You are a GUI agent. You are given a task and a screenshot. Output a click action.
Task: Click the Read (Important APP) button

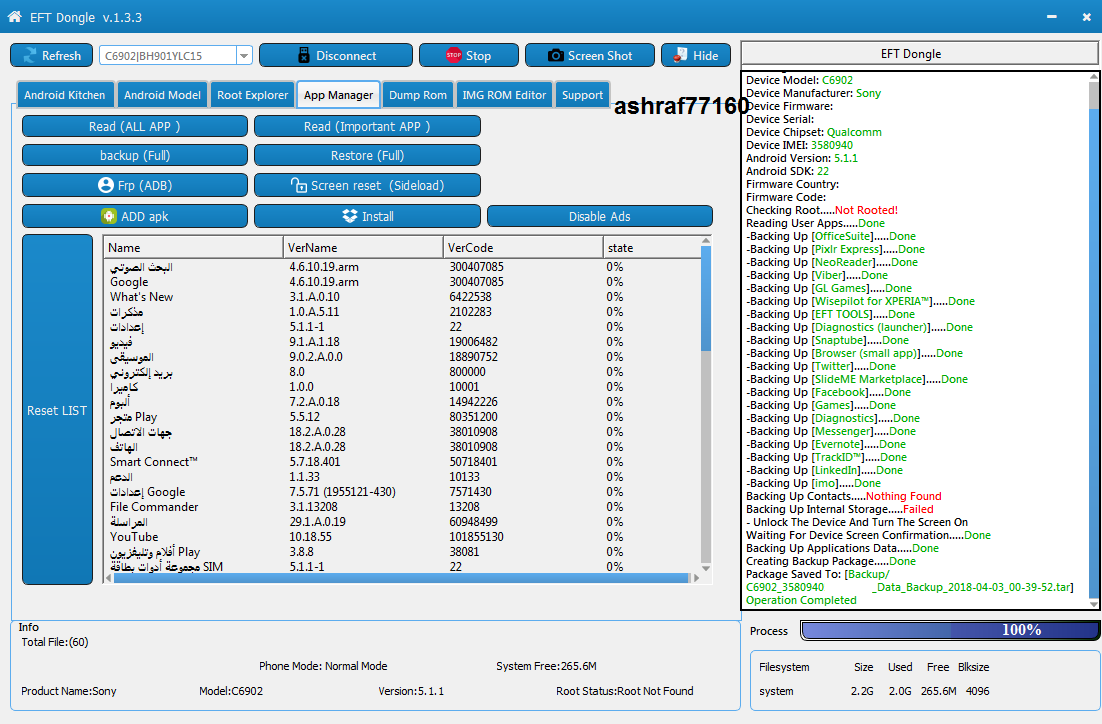[x=368, y=127]
